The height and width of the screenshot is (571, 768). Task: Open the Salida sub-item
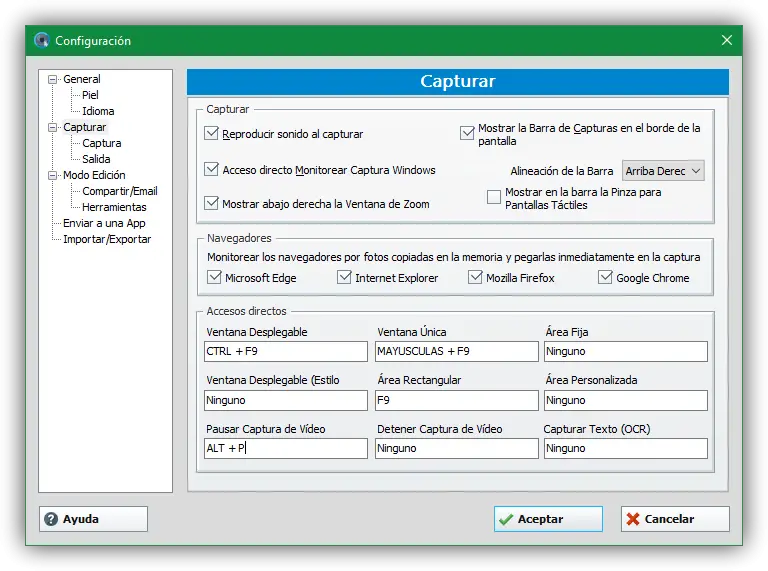96,159
